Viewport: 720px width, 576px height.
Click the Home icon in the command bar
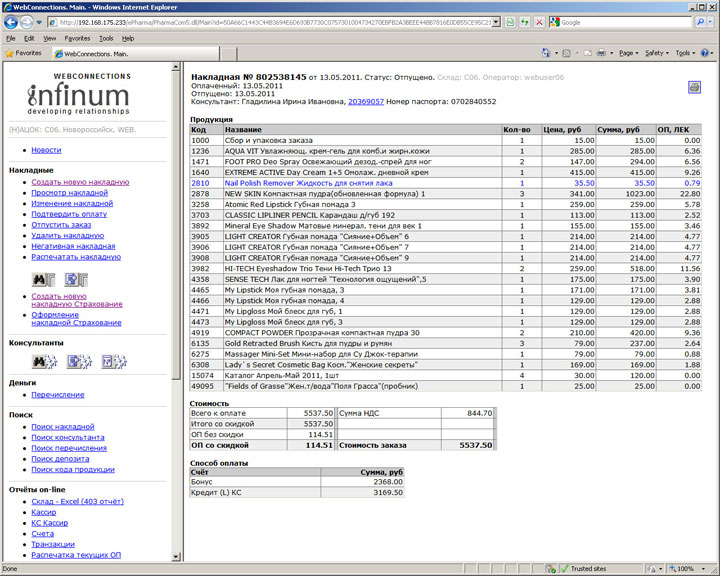coord(546,53)
